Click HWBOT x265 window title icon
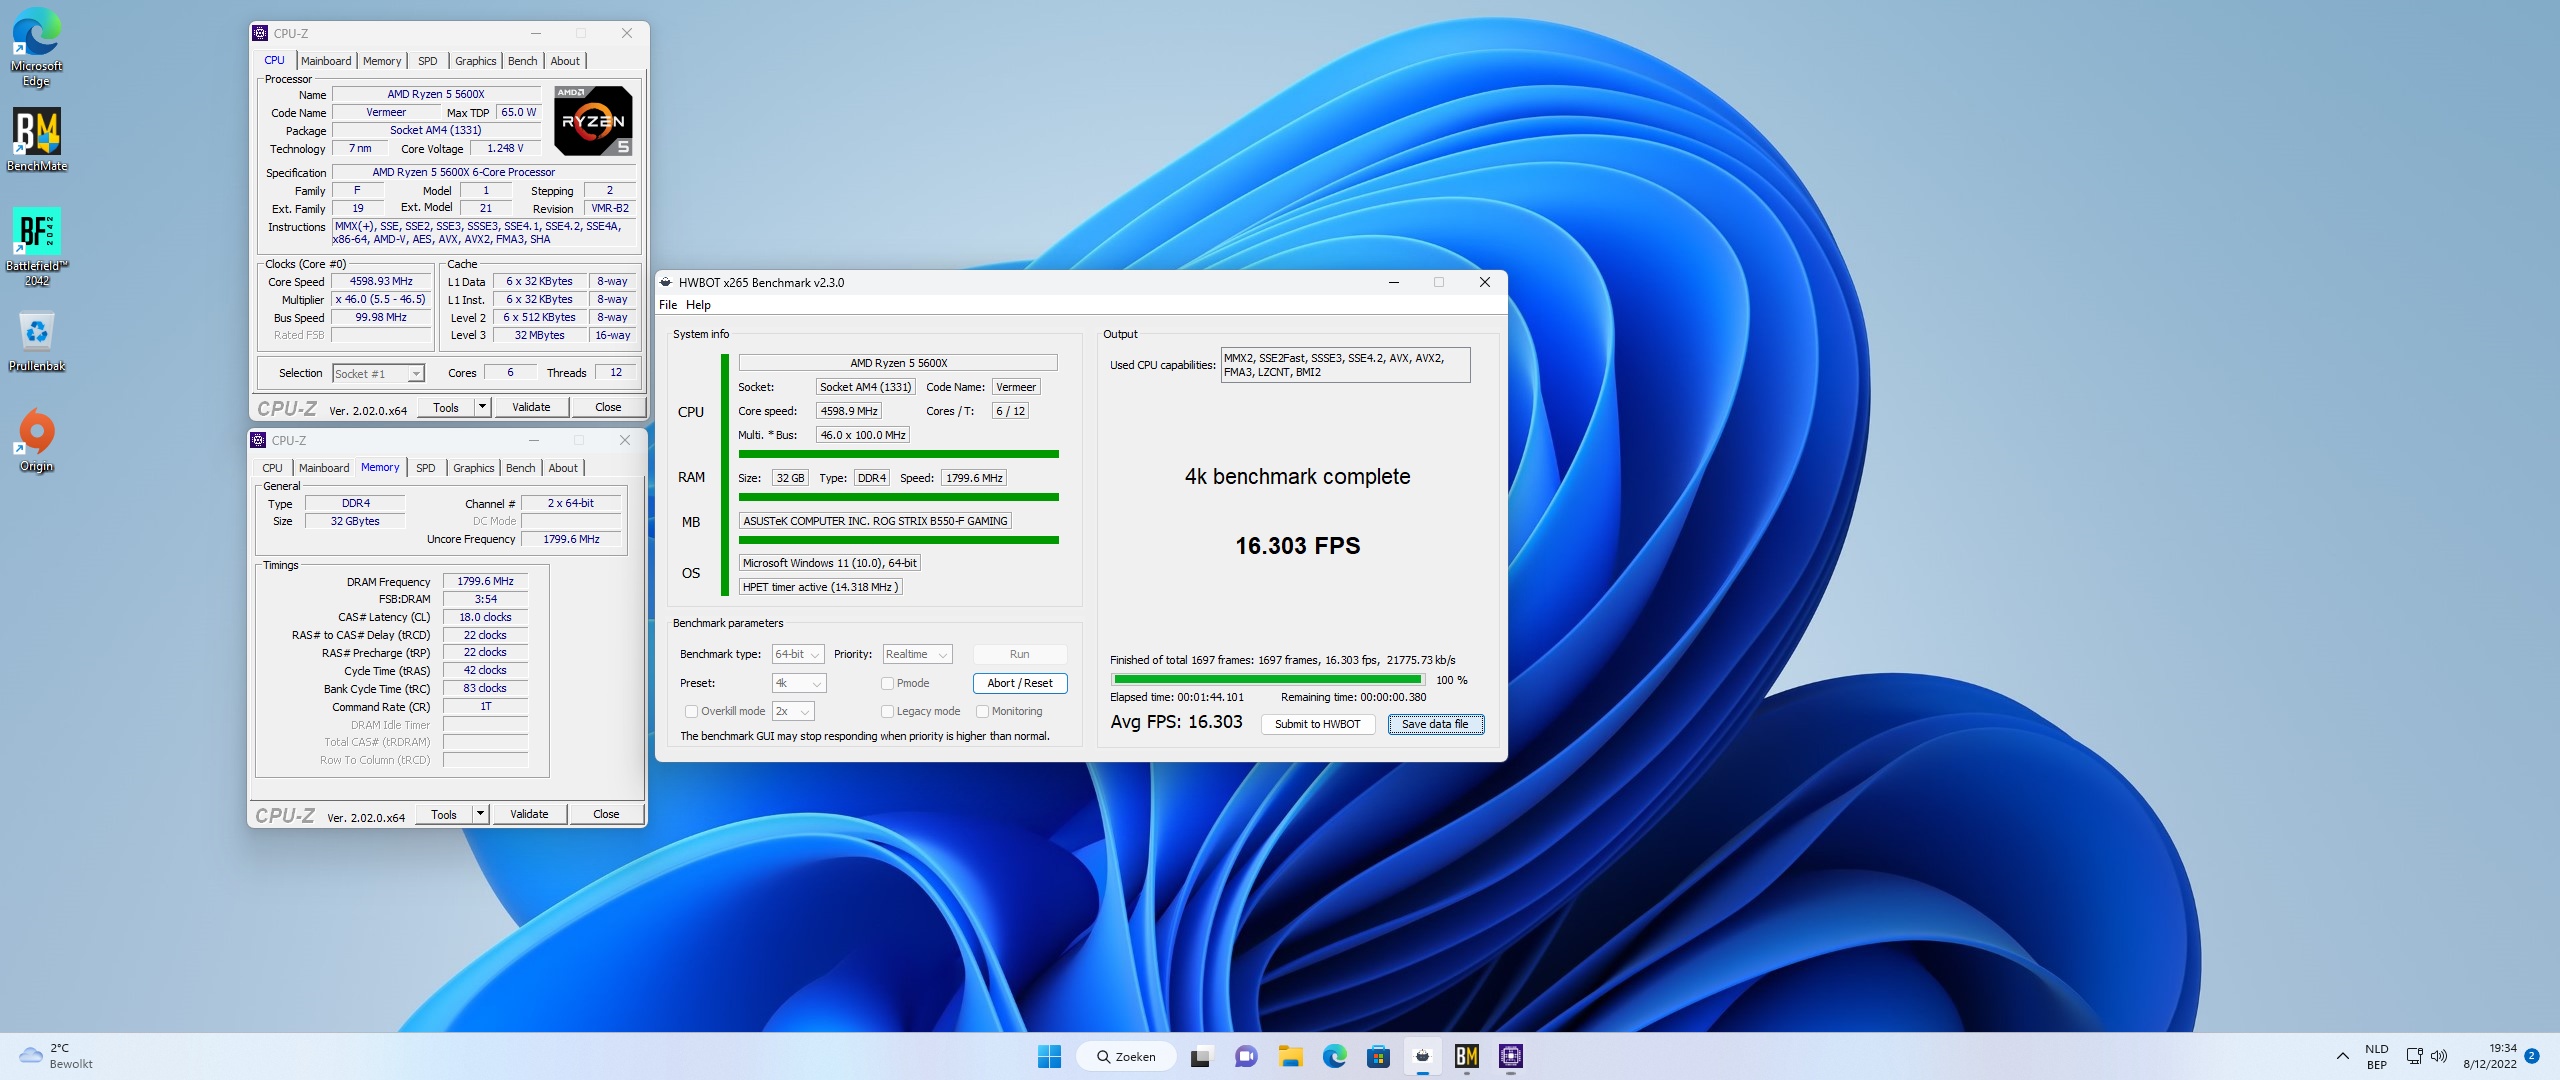Screen dimensions: 2560x1080 point(666,282)
